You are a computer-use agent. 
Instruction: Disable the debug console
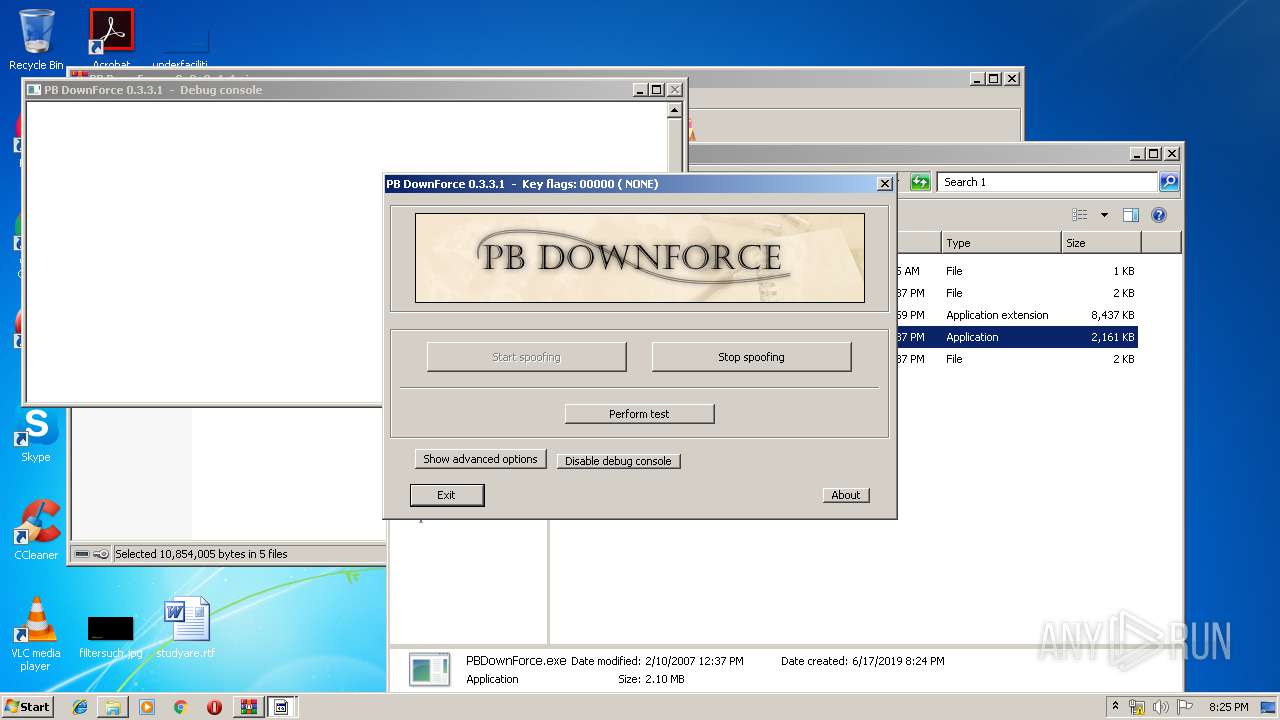click(x=618, y=461)
